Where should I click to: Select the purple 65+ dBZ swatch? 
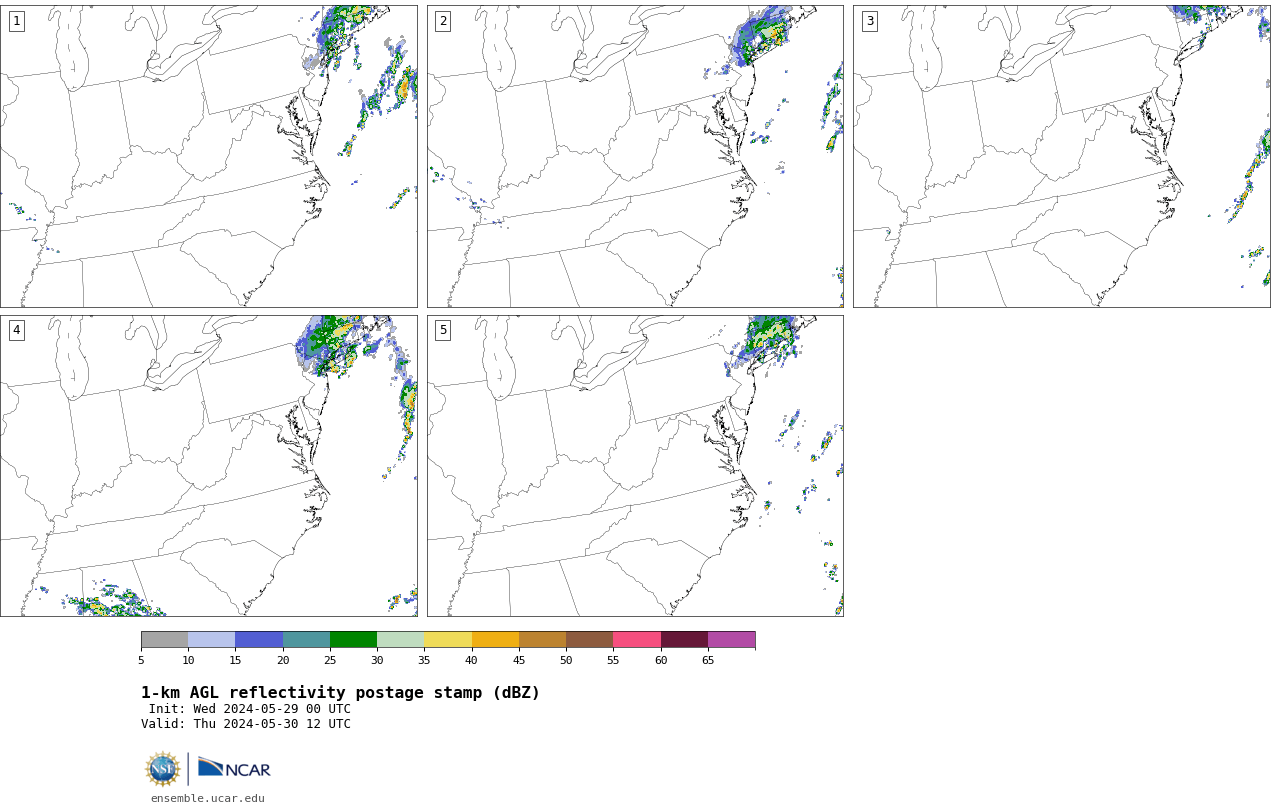pos(731,640)
